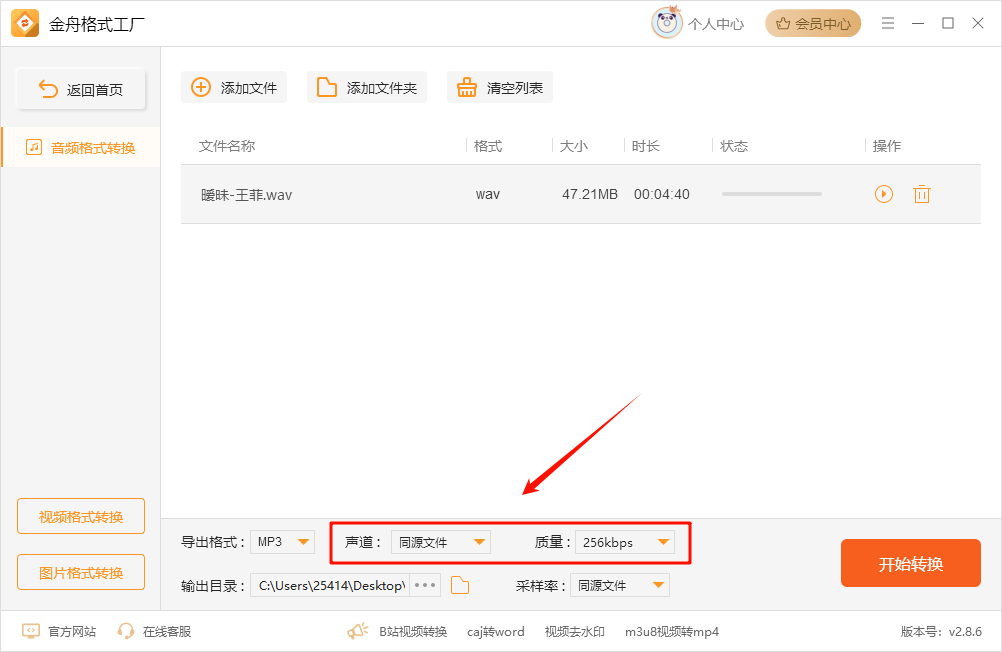Click the 输出目录 path field
This screenshot has width=1002, height=652.
(x=330, y=586)
